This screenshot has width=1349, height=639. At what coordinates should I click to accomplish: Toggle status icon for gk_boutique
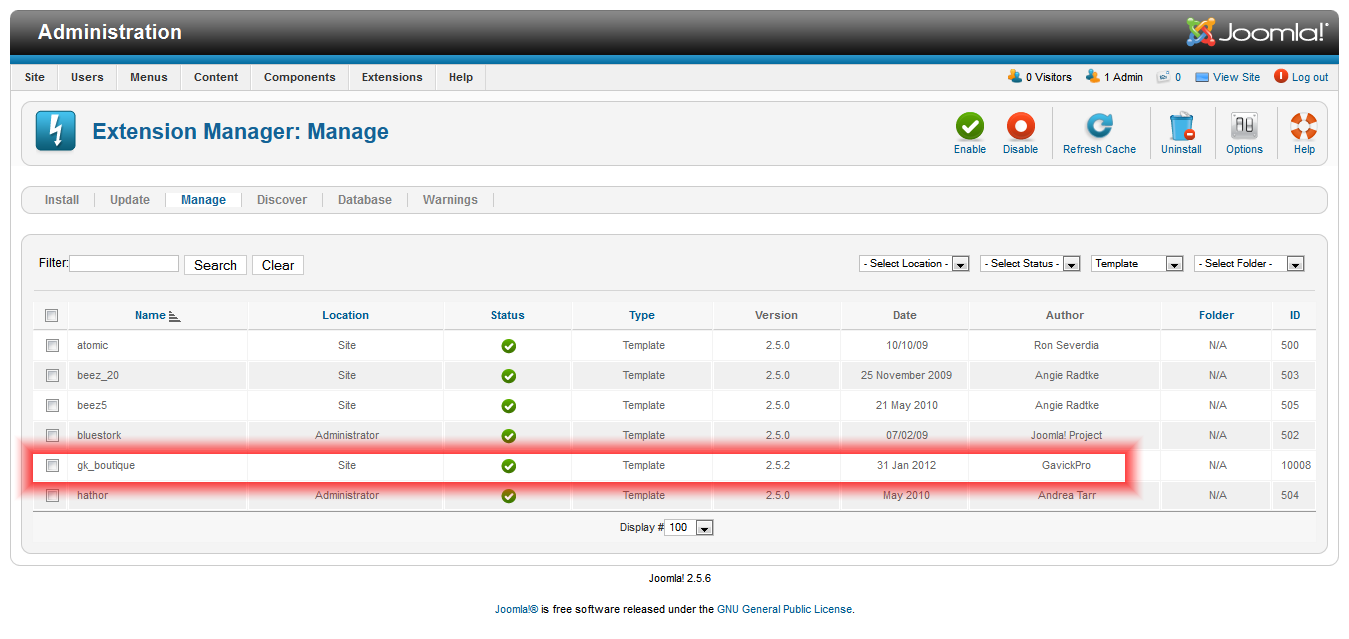508,466
